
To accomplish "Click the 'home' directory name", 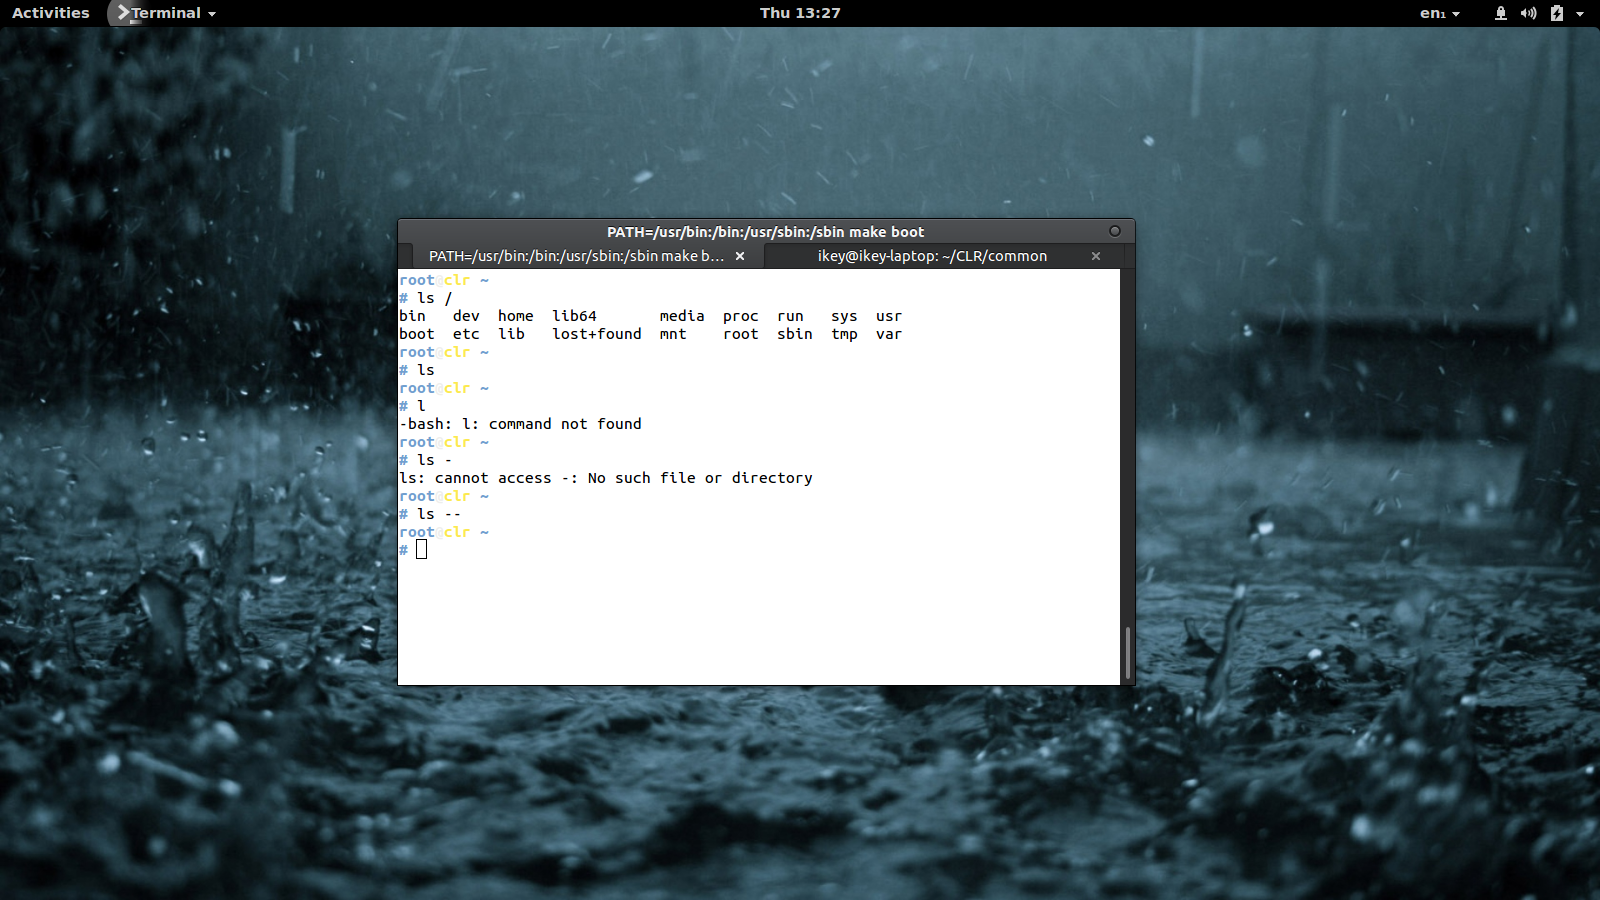I will click(x=516, y=316).
